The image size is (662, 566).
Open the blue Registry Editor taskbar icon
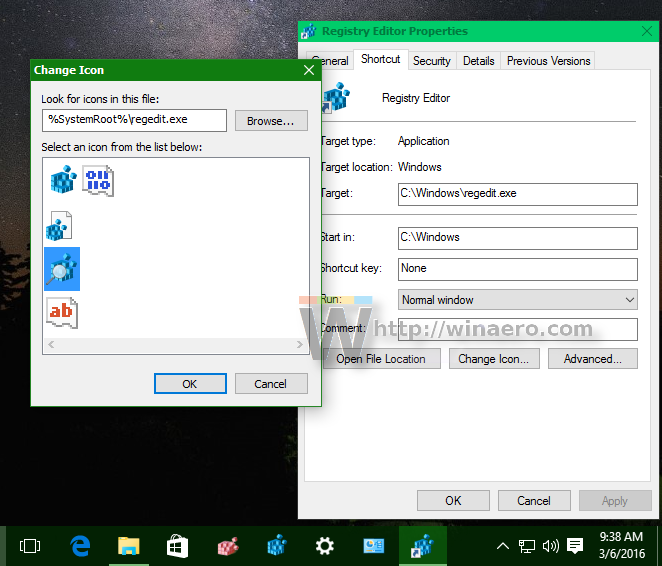(x=277, y=545)
